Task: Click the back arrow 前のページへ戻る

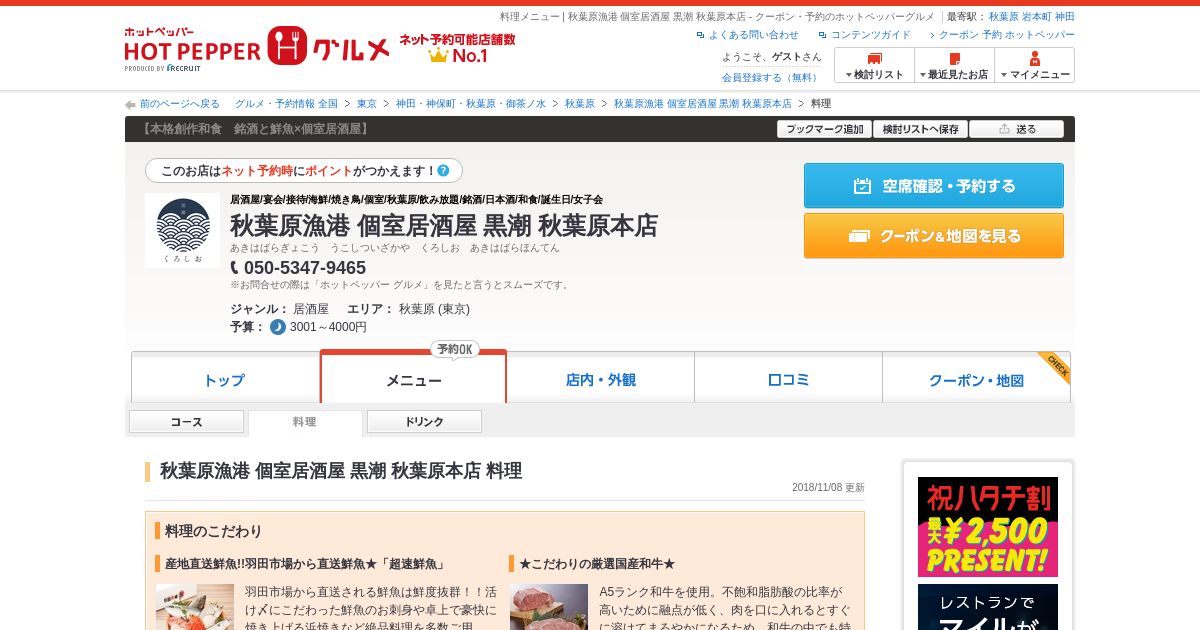Action: coord(172,104)
